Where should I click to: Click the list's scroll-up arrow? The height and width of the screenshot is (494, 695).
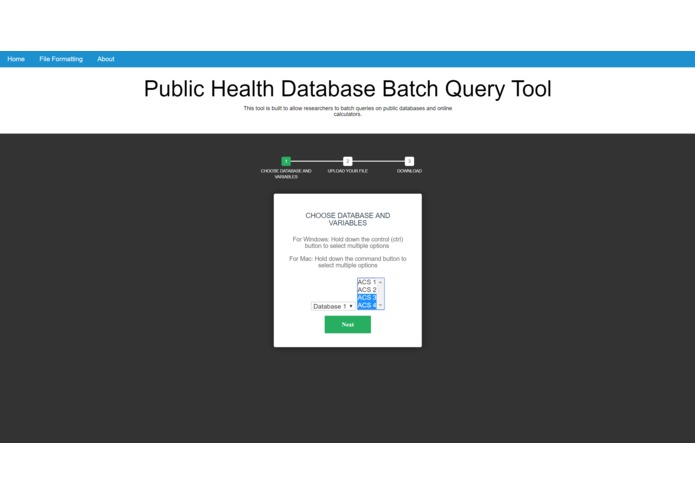380,282
